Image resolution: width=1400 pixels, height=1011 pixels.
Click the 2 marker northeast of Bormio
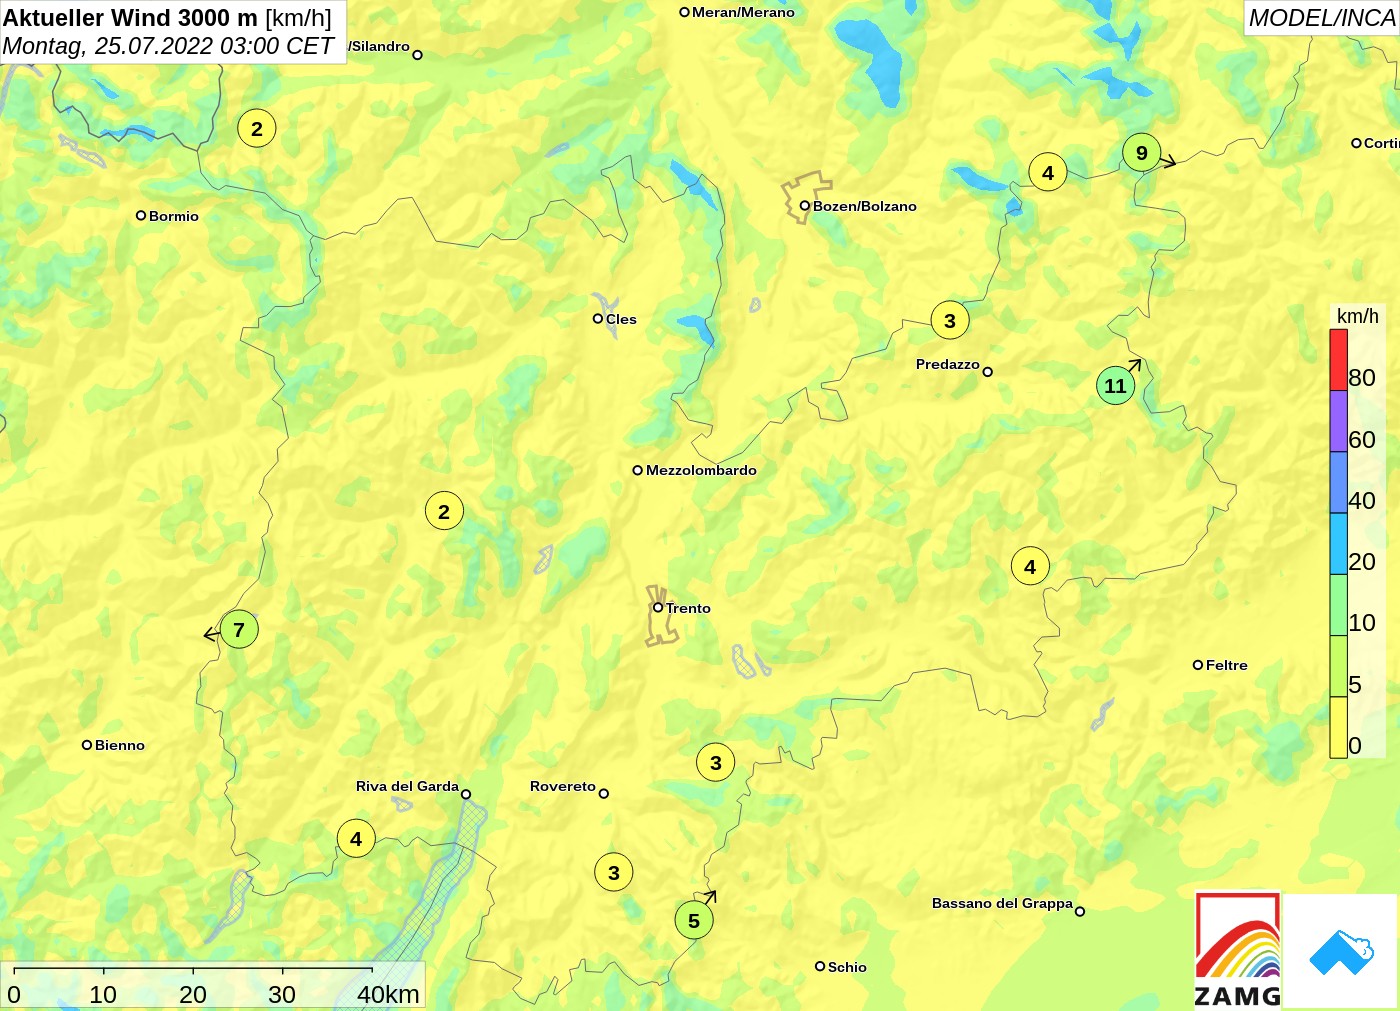[257, 129]
